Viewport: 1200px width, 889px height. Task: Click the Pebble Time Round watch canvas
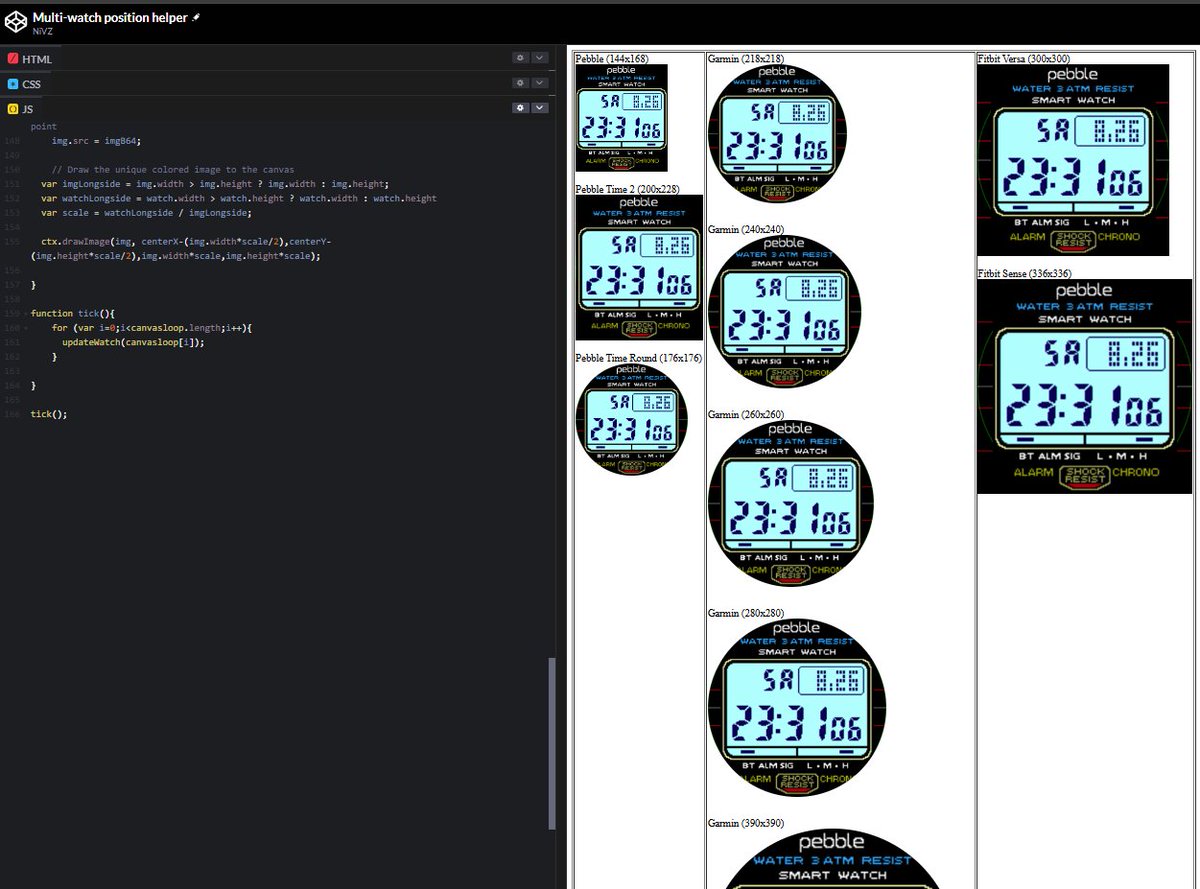pyautogui.click(x=631, y=420)
